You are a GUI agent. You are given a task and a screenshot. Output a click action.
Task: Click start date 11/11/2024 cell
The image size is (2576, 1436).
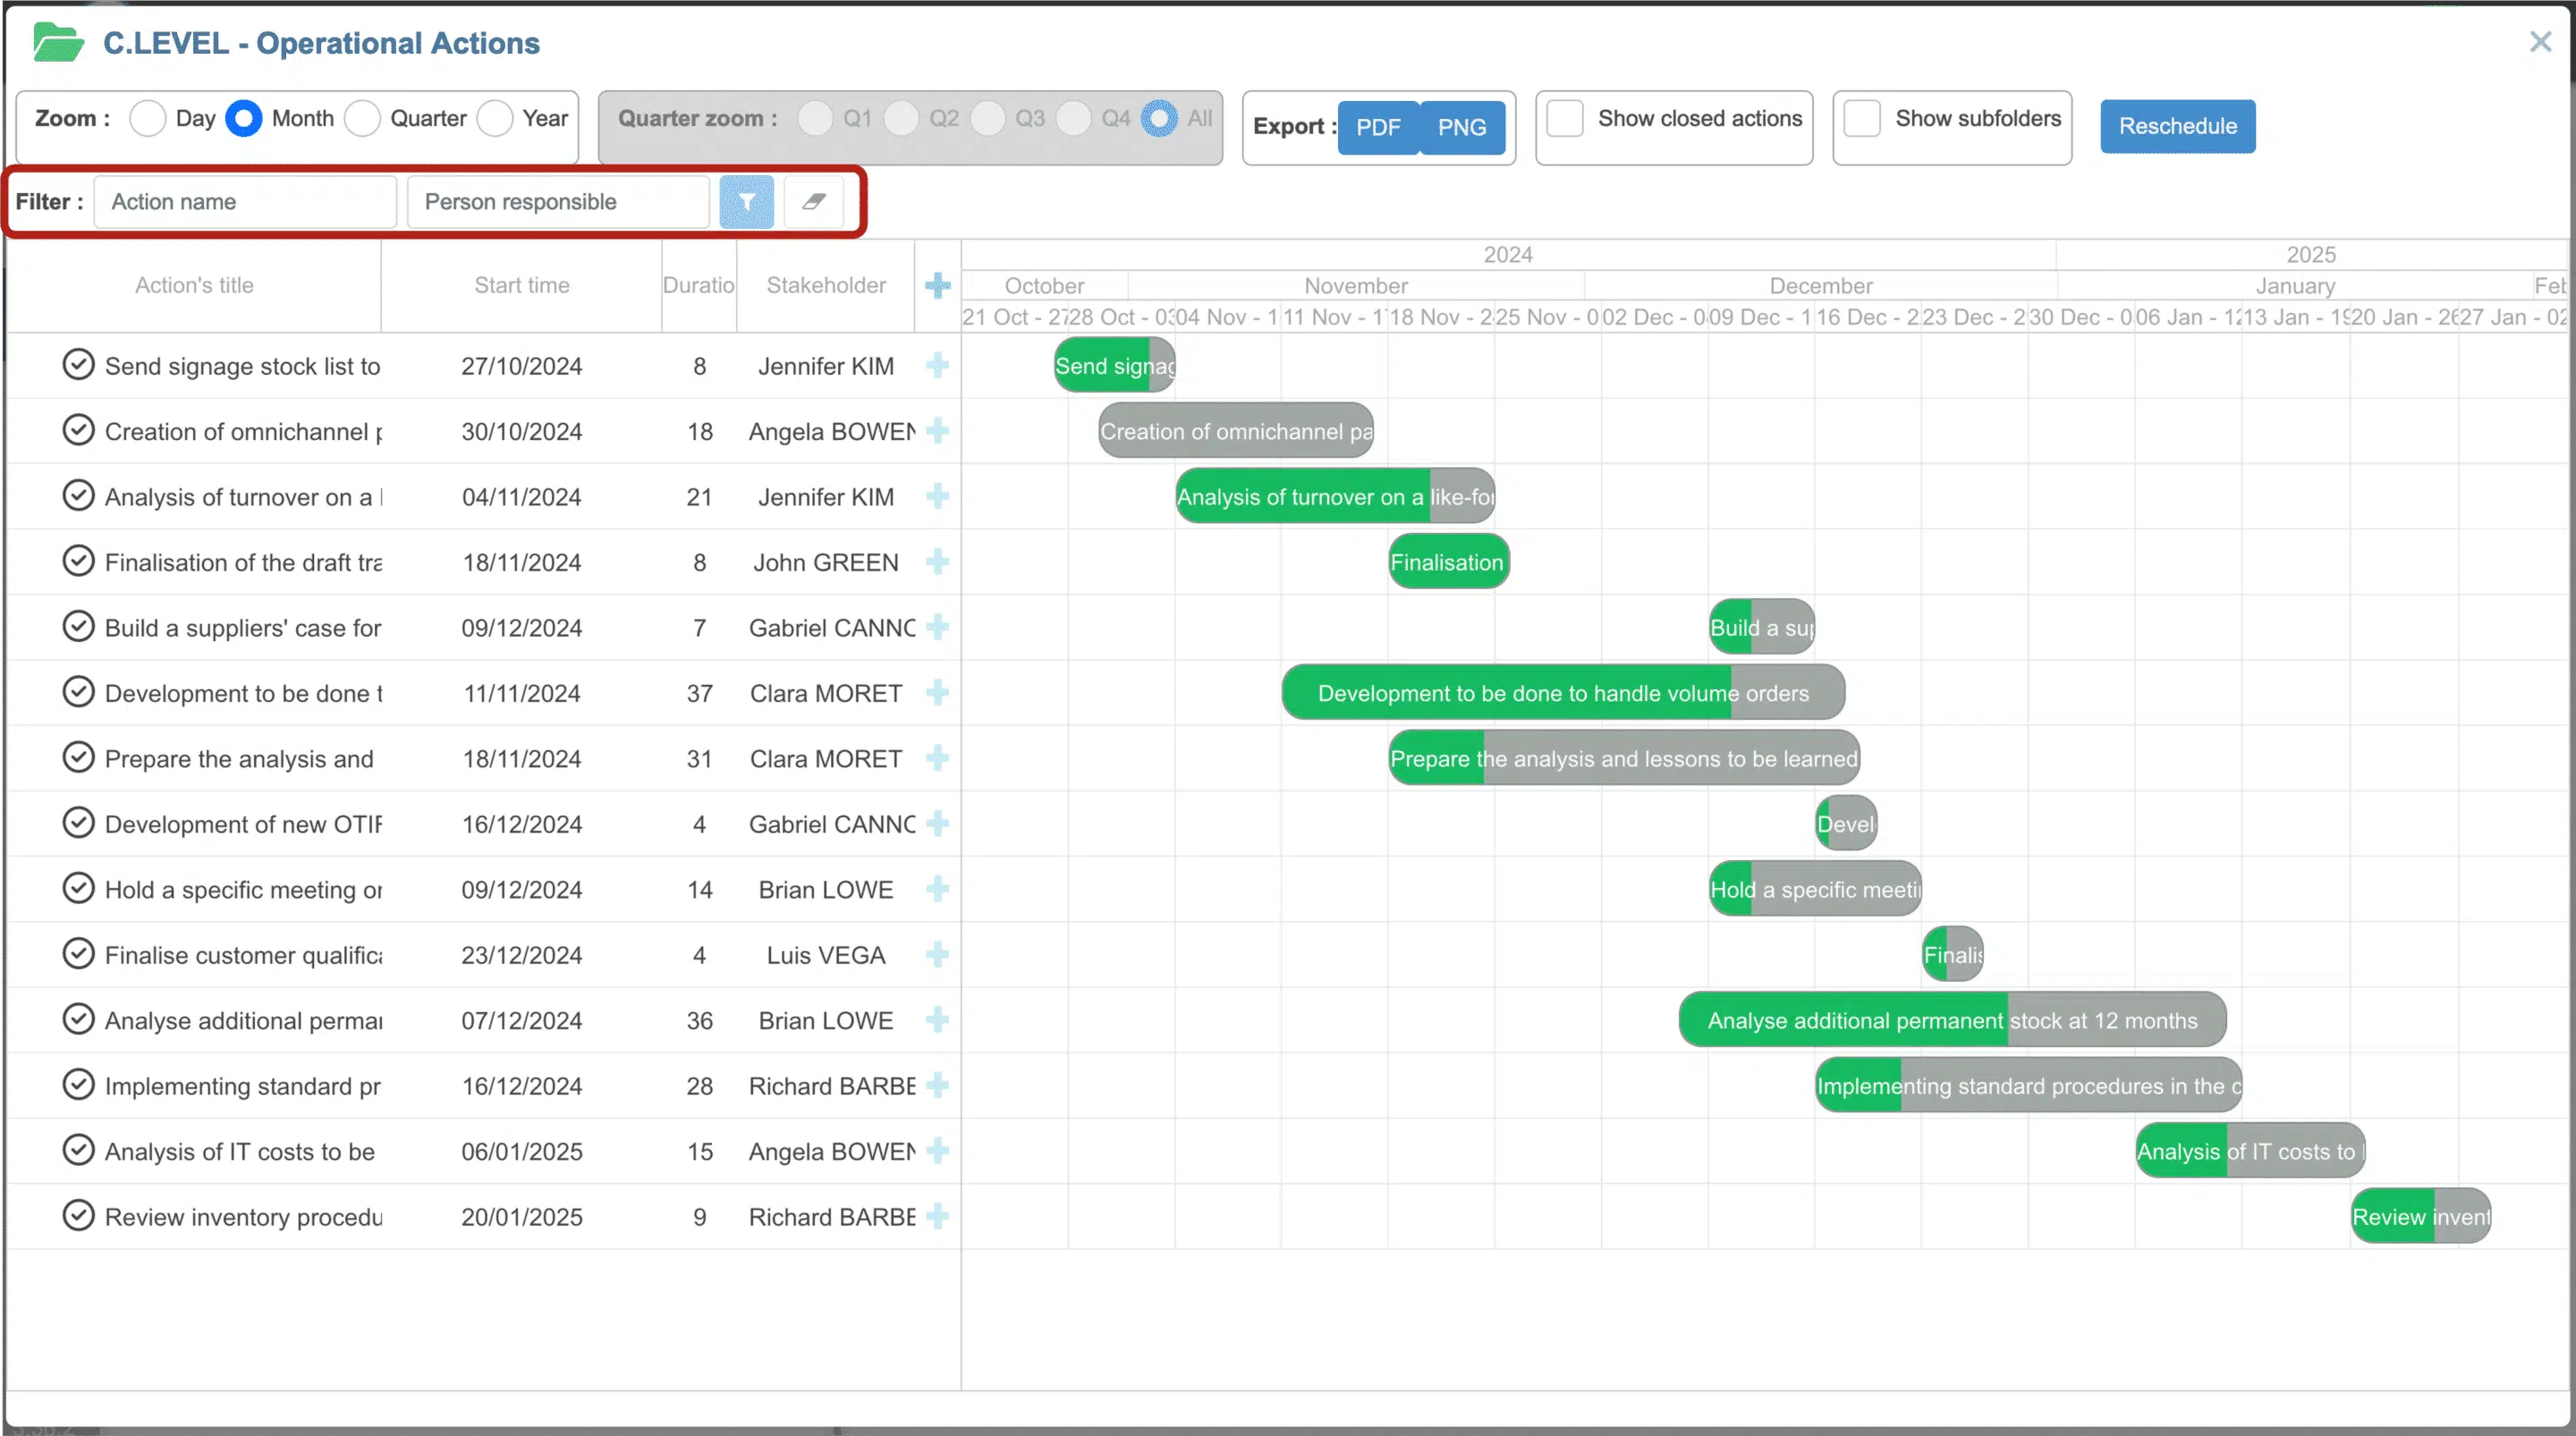click(x=522, y=693)
